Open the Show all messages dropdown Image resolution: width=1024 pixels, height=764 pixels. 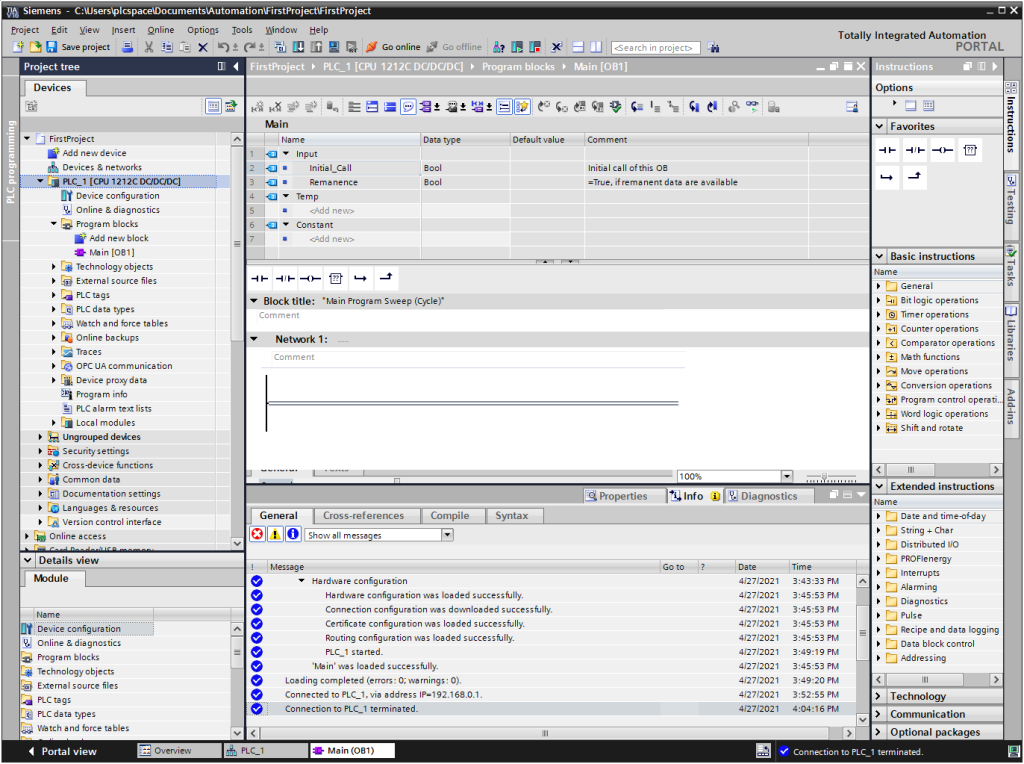[447, 535]
